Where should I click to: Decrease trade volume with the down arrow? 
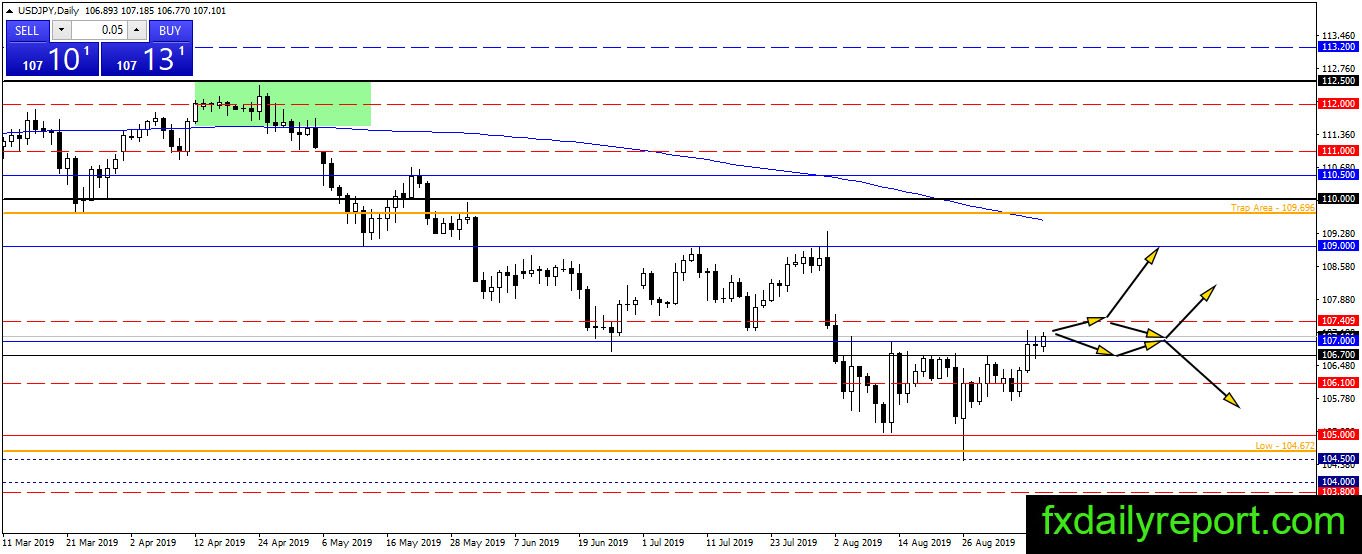pyautogui.click(x=59, y=30)
